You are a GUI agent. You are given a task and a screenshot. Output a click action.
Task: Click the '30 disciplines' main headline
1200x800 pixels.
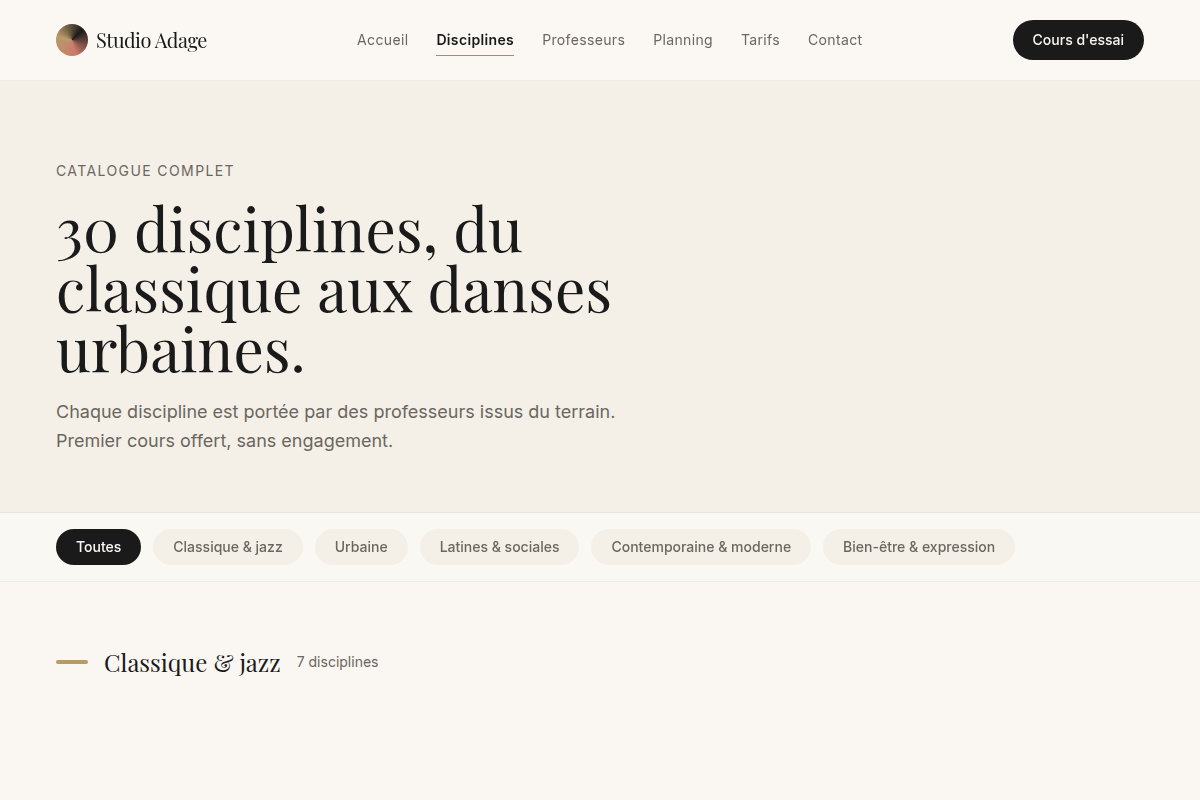(x=334, y=289)
